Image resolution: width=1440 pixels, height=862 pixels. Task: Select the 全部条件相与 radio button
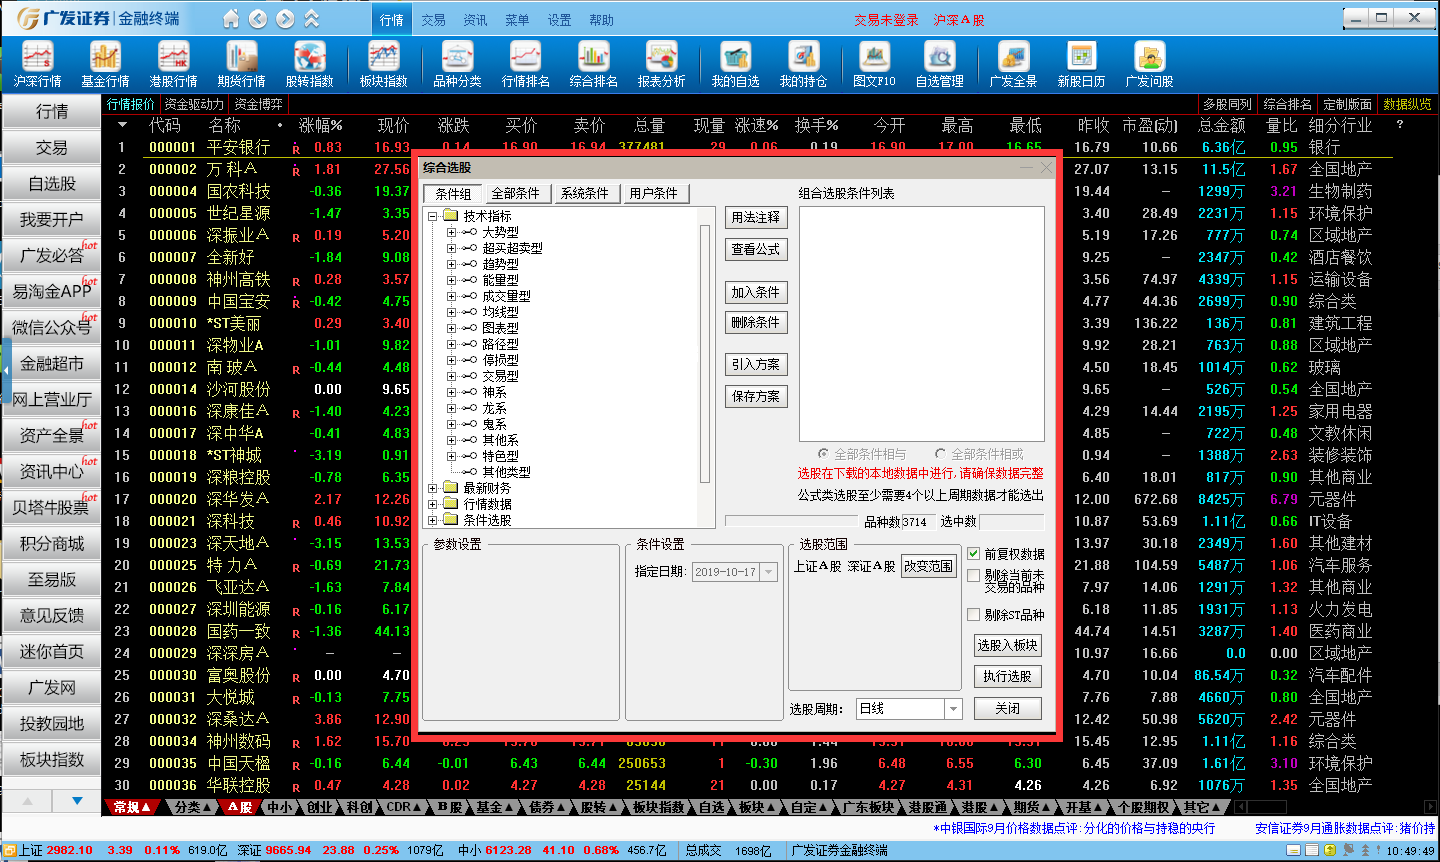pos(823,453)
